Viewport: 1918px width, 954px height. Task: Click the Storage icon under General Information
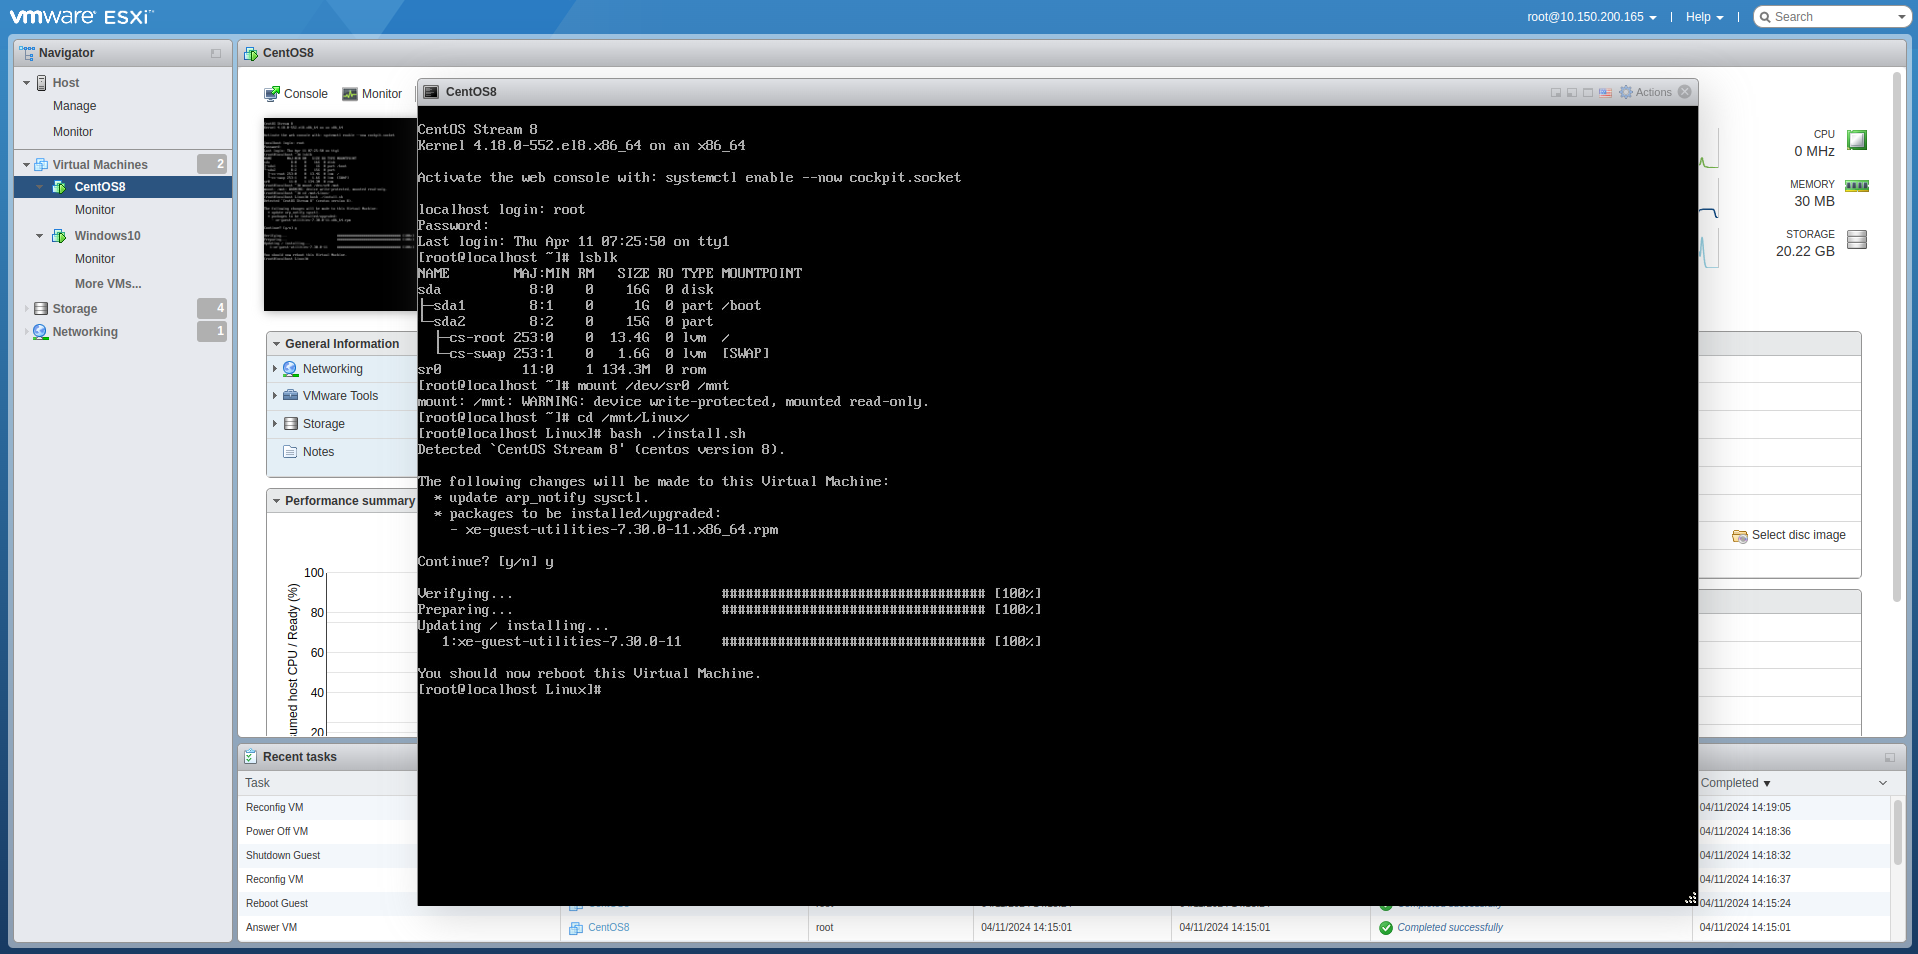(x=291, y=424)
